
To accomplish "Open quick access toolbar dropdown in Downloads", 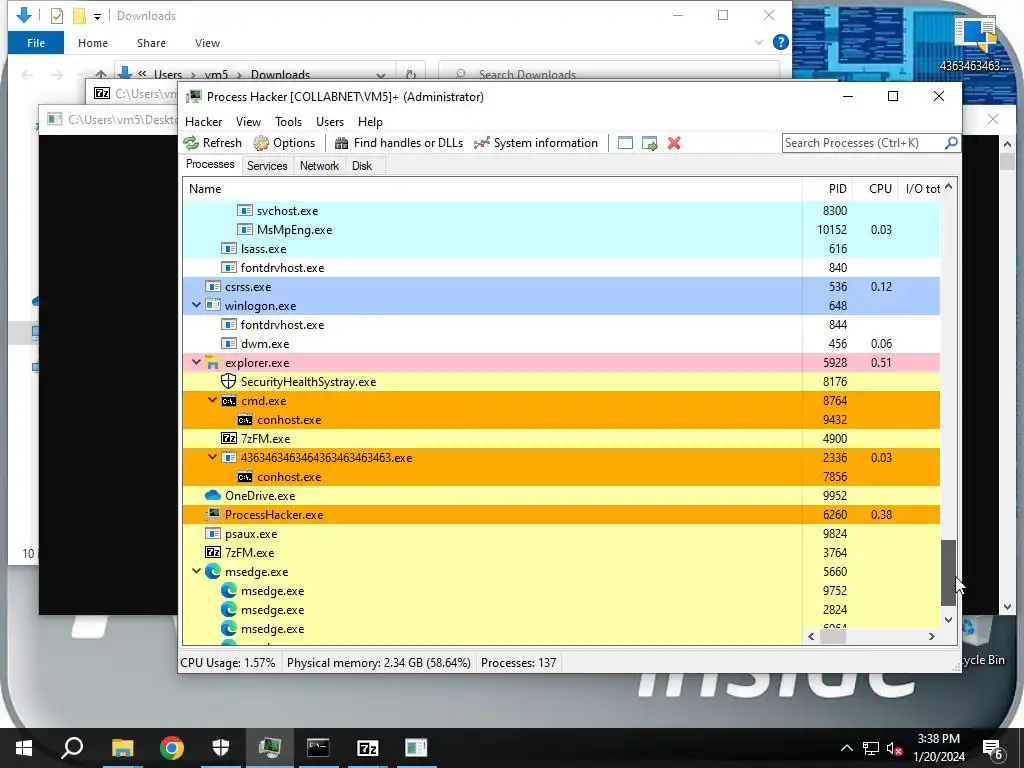I will [x=97, y=16].
